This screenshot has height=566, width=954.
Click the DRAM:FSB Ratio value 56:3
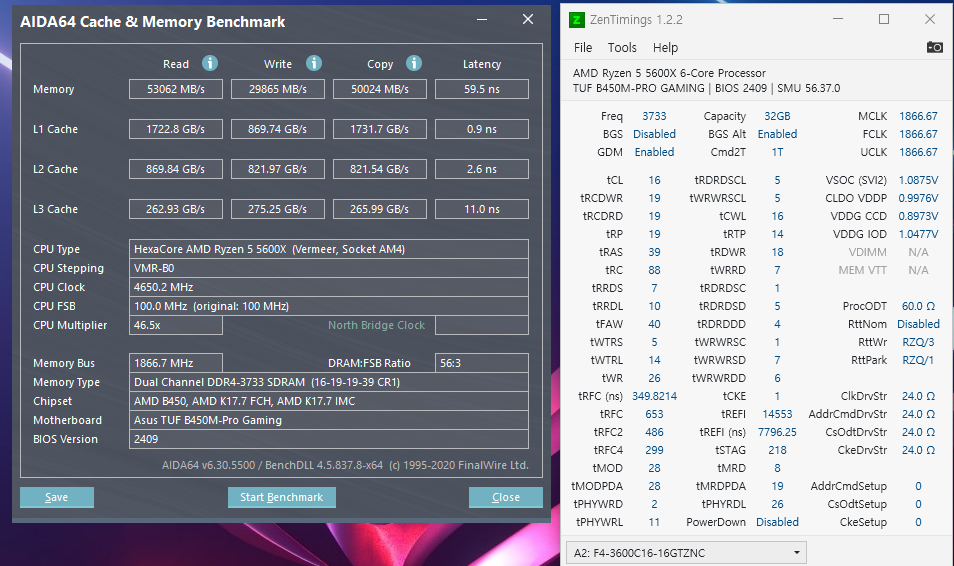(x=482, y=363)
